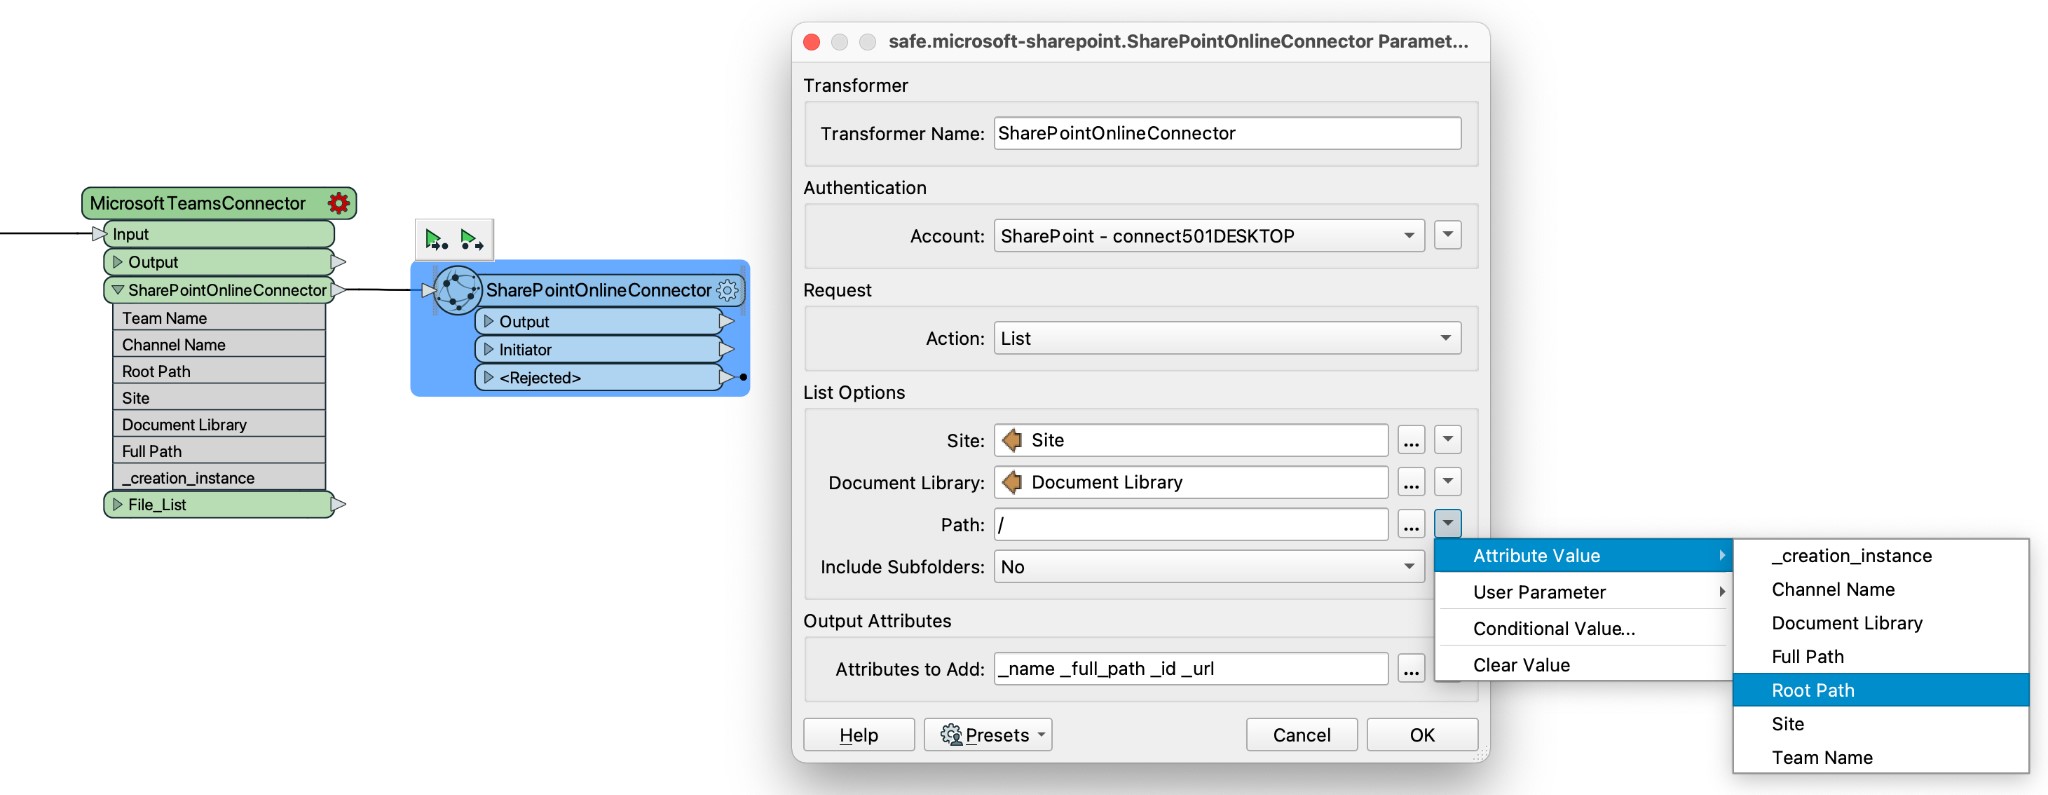Click the Site attribute arrow icon

coord(1012,440)
